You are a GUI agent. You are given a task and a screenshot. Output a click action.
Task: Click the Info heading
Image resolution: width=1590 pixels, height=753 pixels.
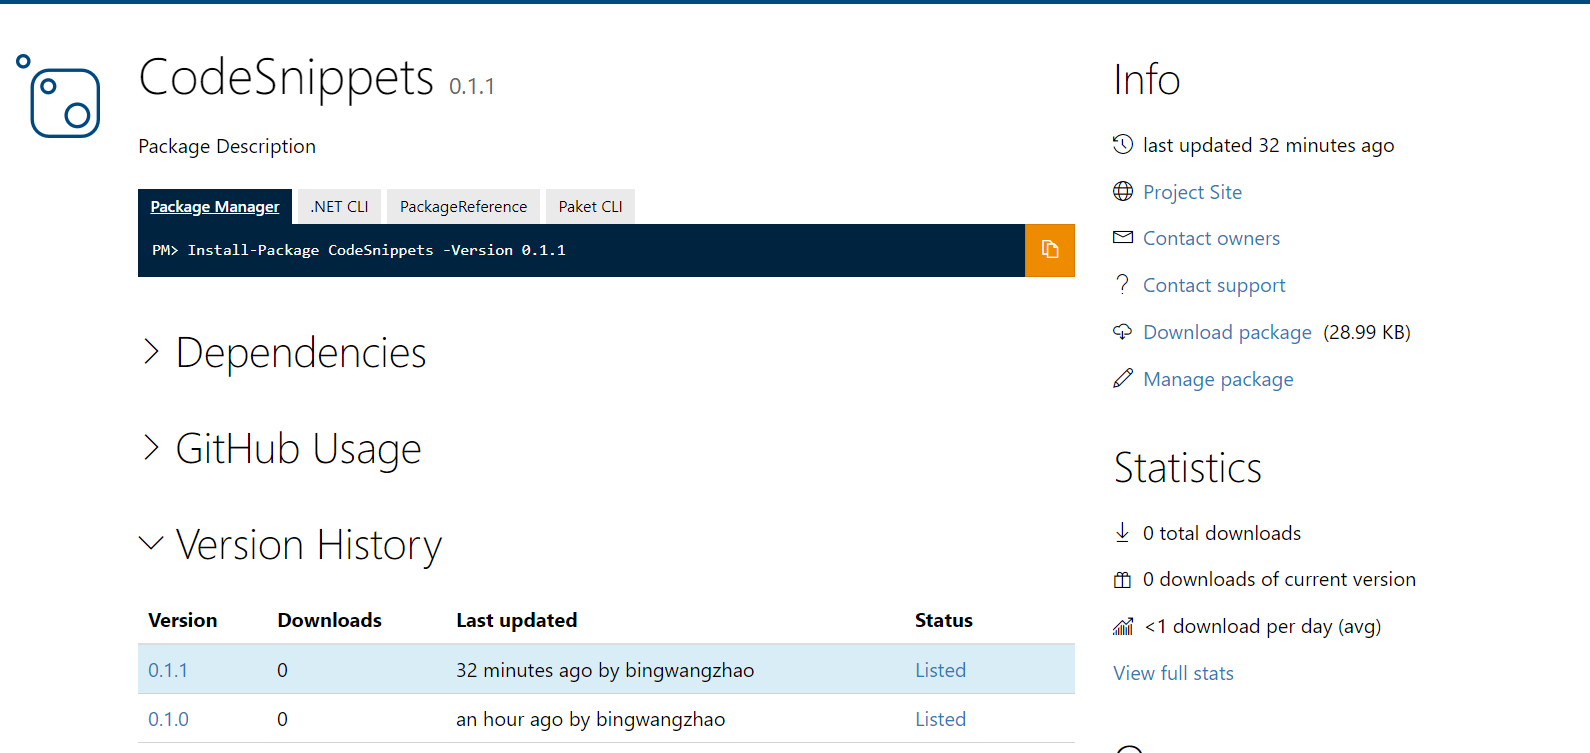pos(1147,80)
